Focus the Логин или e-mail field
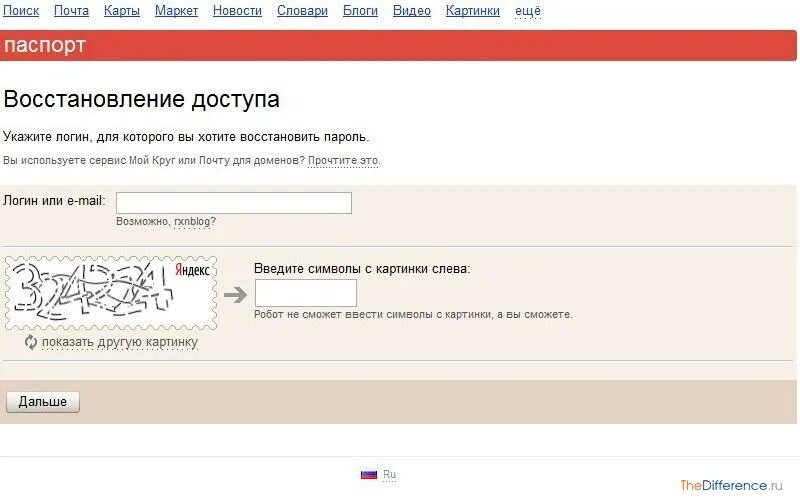This screenshot has width=800, height=503. pos(234,203)
